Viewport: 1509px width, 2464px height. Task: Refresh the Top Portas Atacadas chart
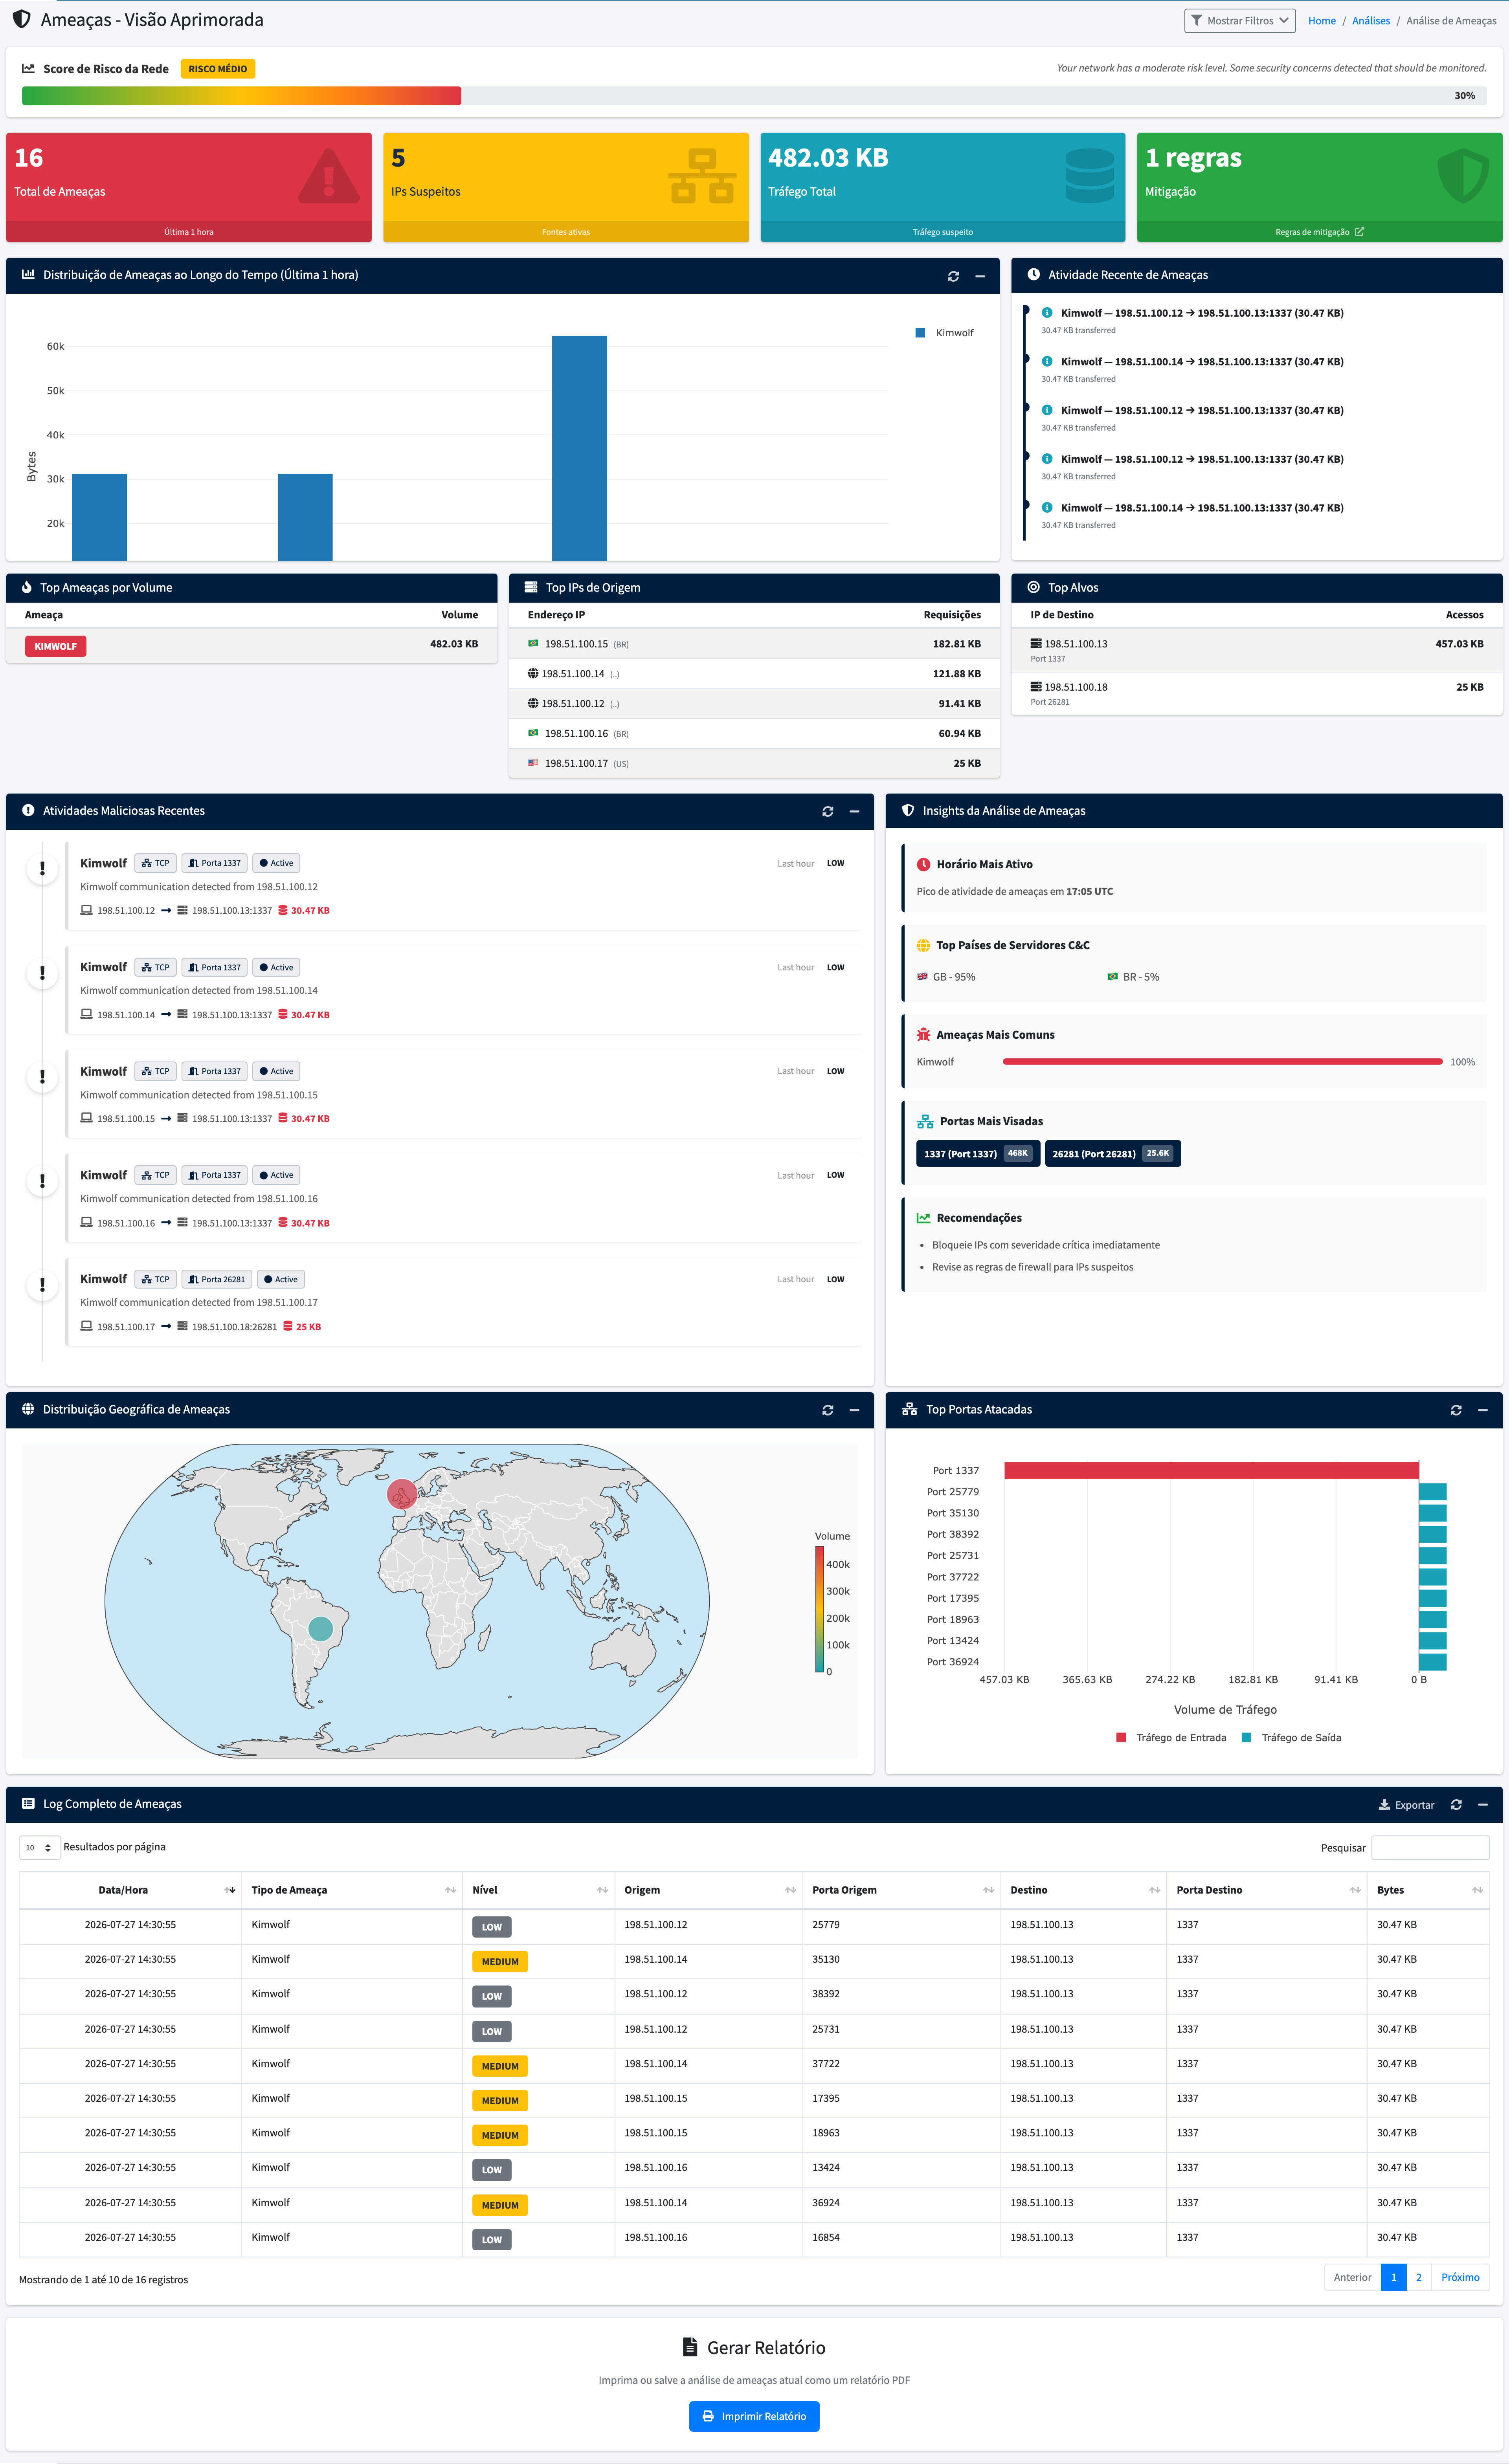click(x=1456, y=1410)
